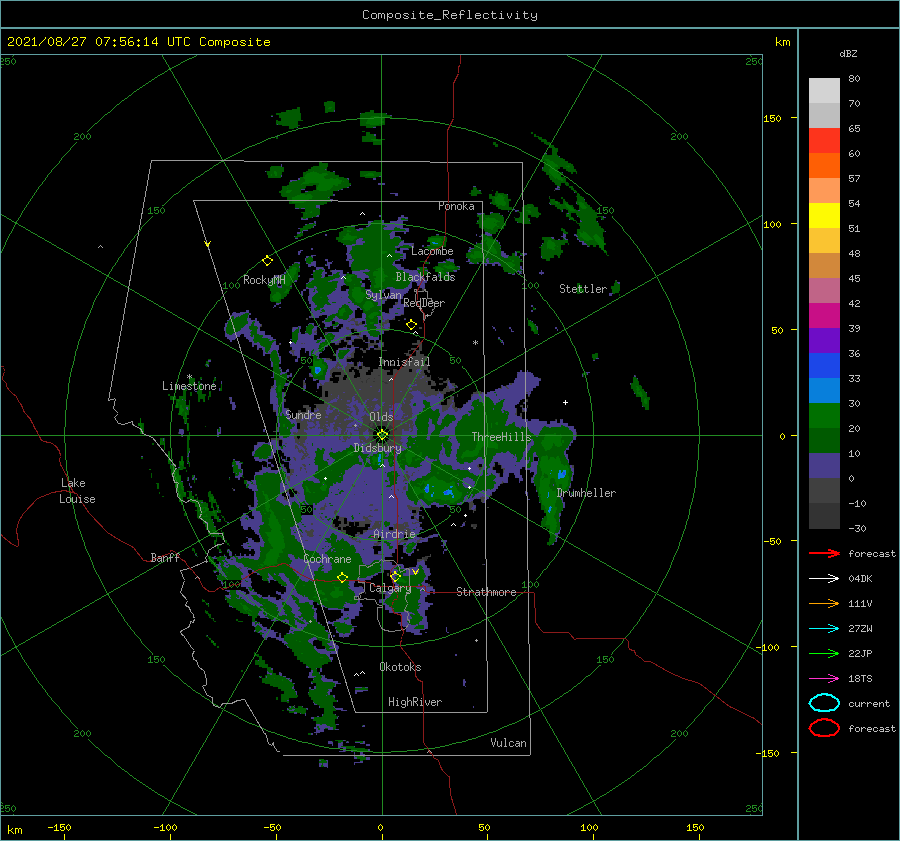Click the Lacombe city label
The height and width of the screenshot is (841, 900).
point(432,251)
